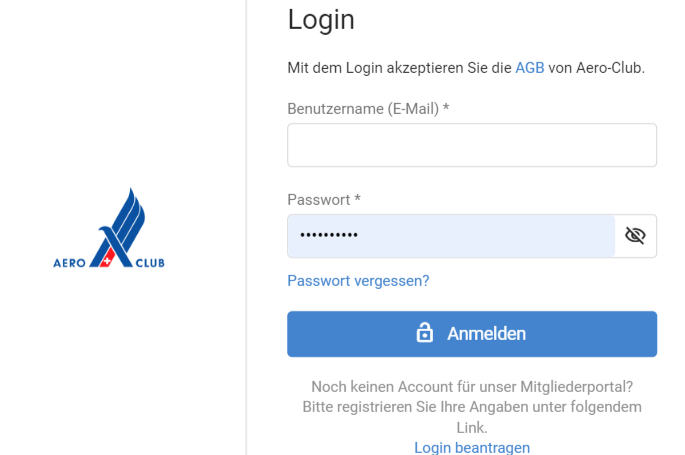Click the von Aero-Club text in terms sentence
The height and width of the screenshot is (455, 685).
coord(596,68)
